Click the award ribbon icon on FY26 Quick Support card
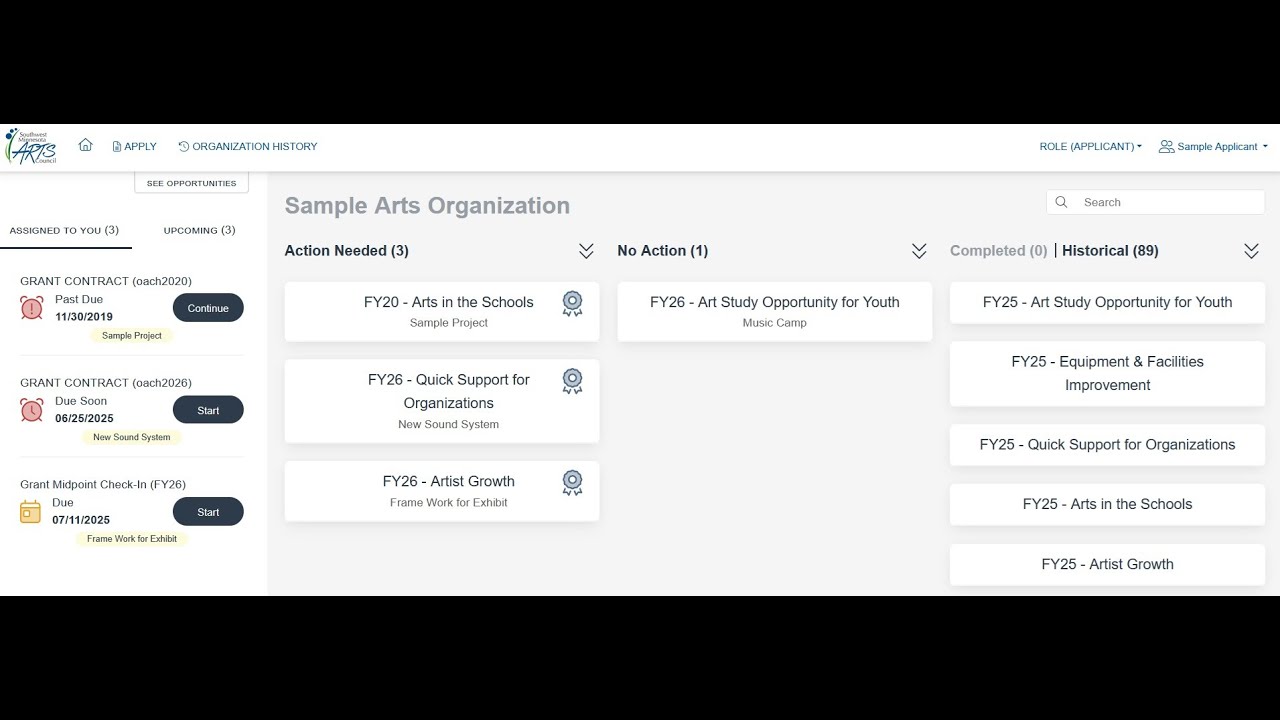Viewport: 1280px width, 720px height. [x=572, y=381]
